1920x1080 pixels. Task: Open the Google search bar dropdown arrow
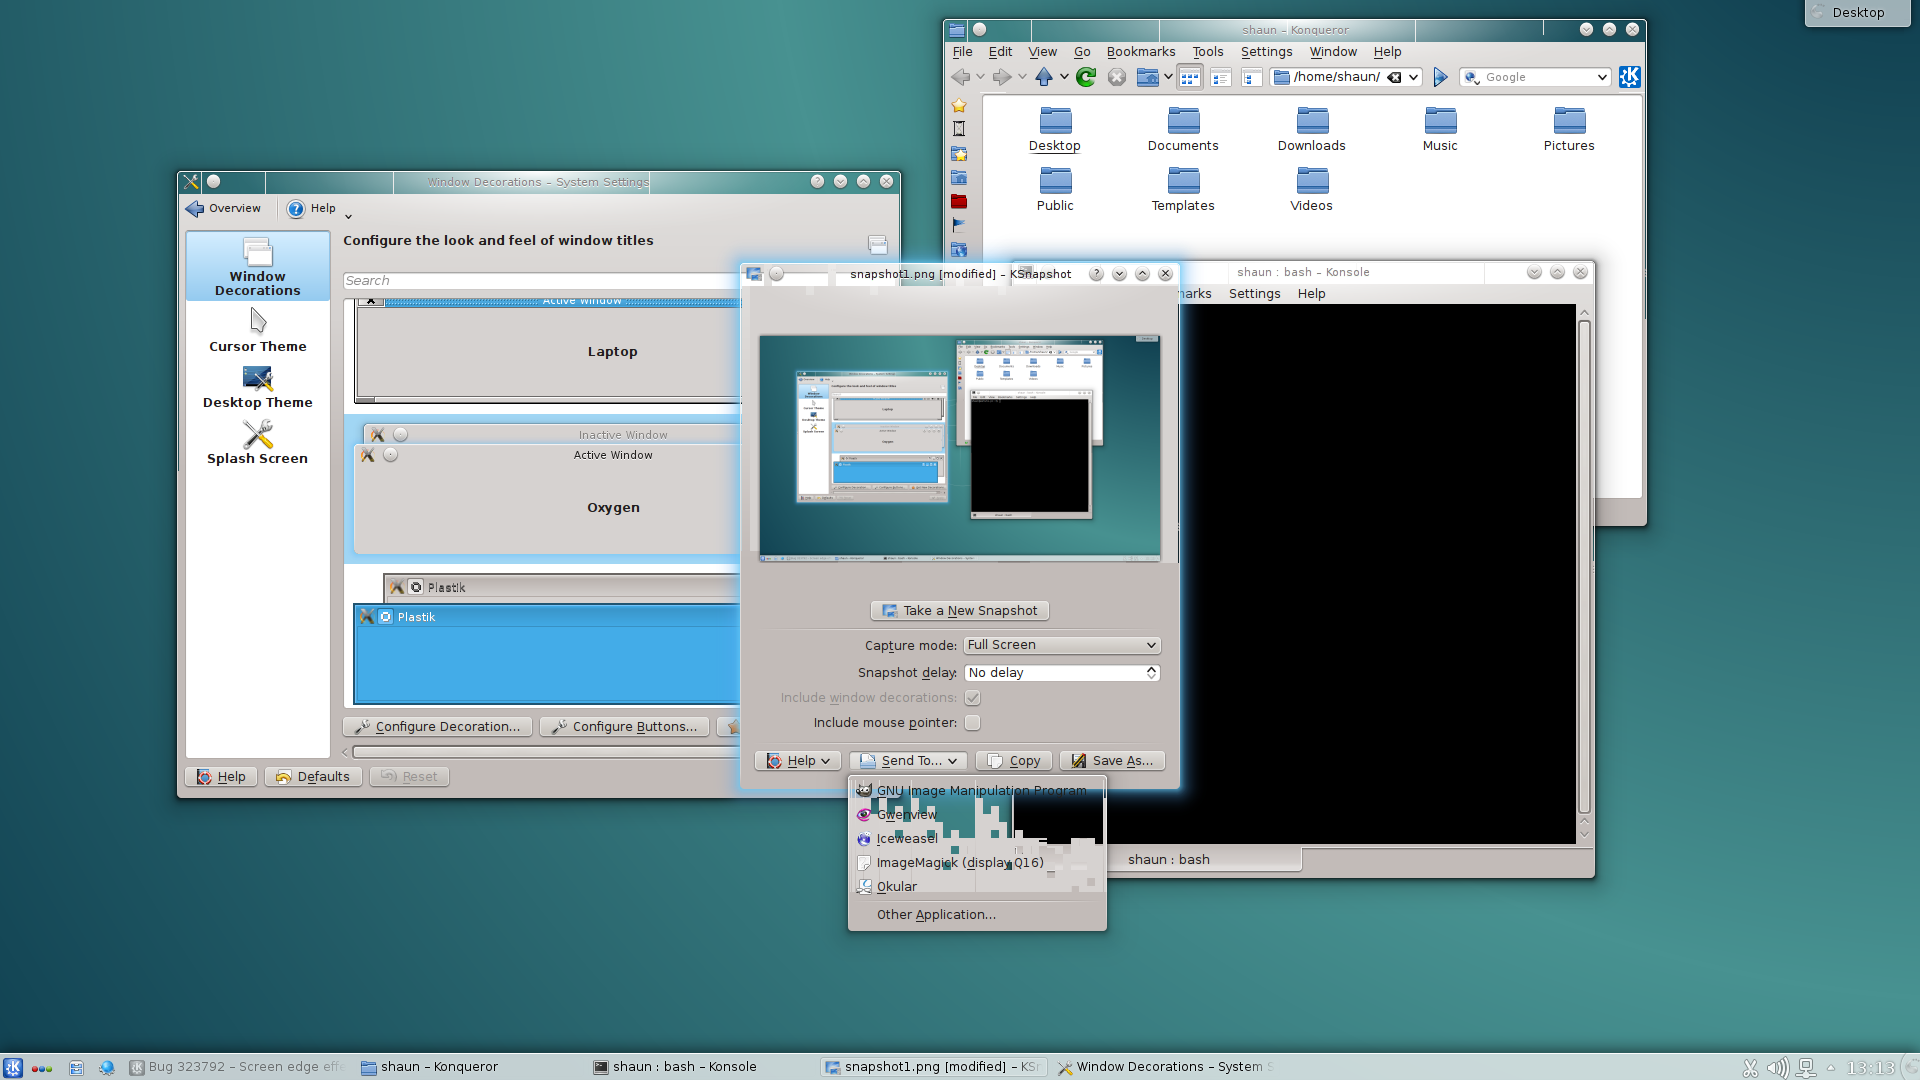pos(1602,77)
